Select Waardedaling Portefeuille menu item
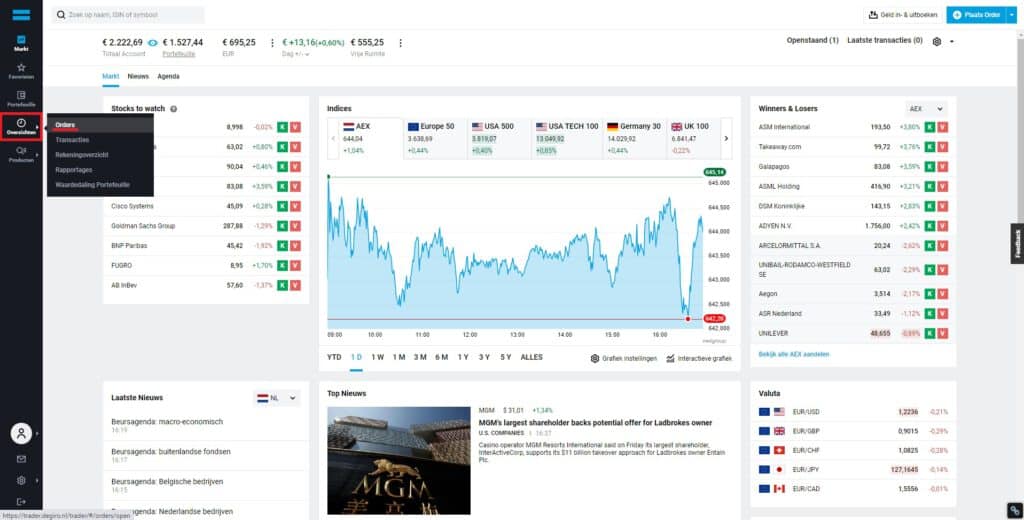Viewport: 1024px width, 520px height. pyautogui.click(x=93, y=185)
